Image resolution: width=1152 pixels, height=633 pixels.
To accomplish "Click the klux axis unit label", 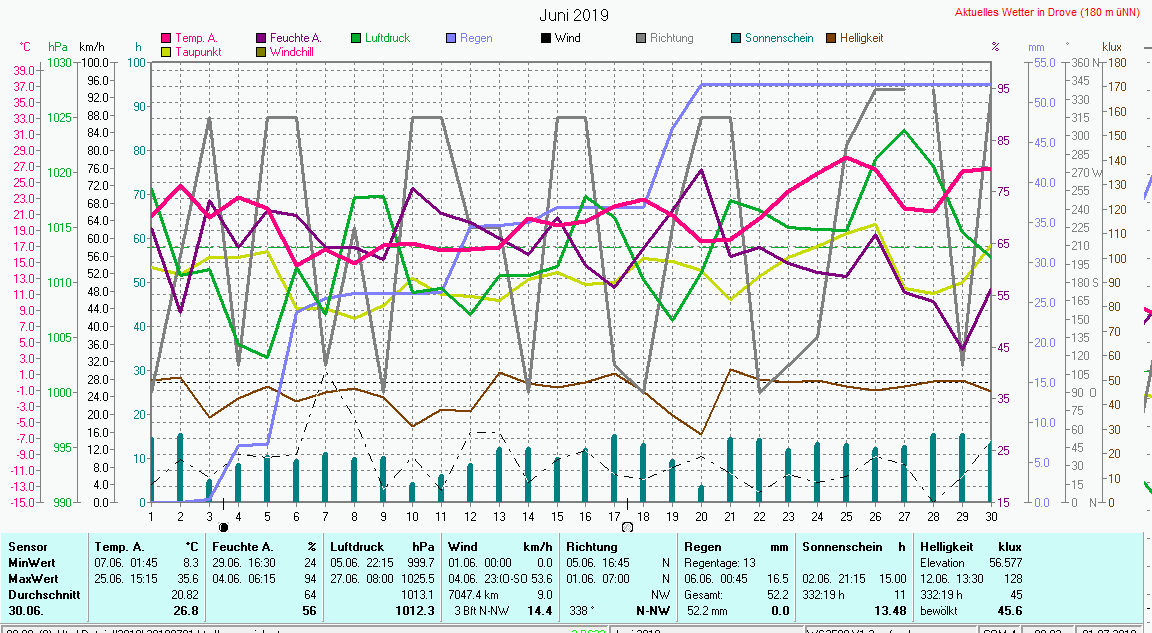I will [1111, 47].
